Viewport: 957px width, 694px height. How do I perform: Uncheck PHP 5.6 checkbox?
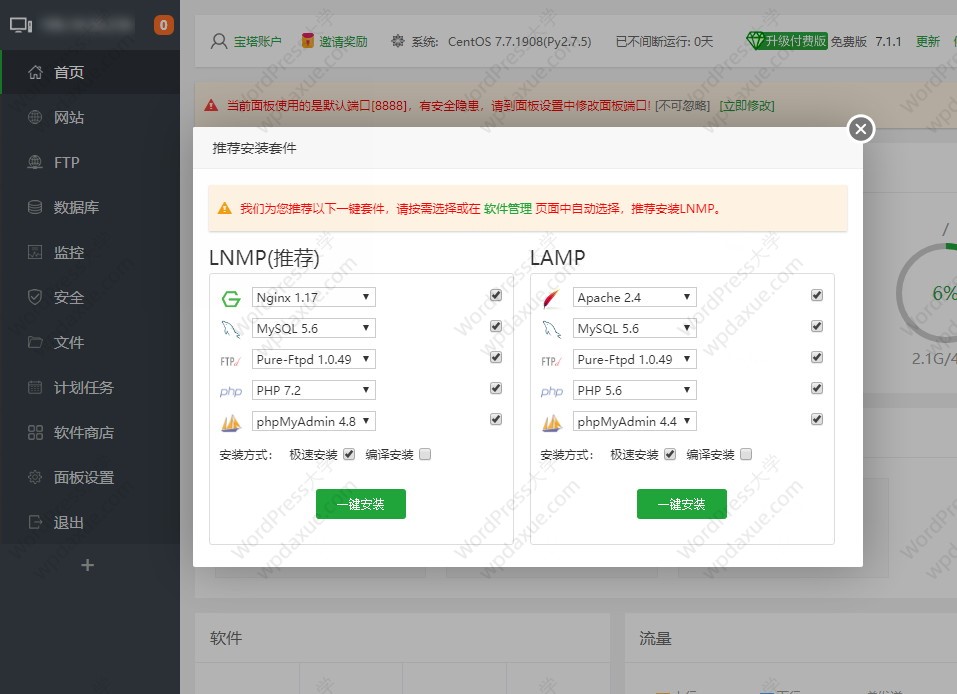(x=817, y=388)
